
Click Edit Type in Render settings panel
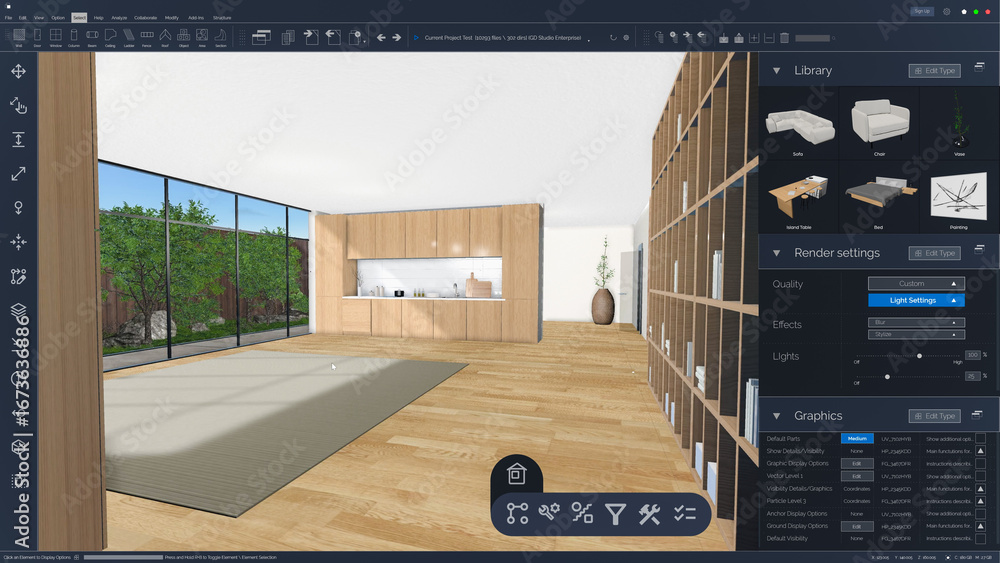tap(934, 253)
